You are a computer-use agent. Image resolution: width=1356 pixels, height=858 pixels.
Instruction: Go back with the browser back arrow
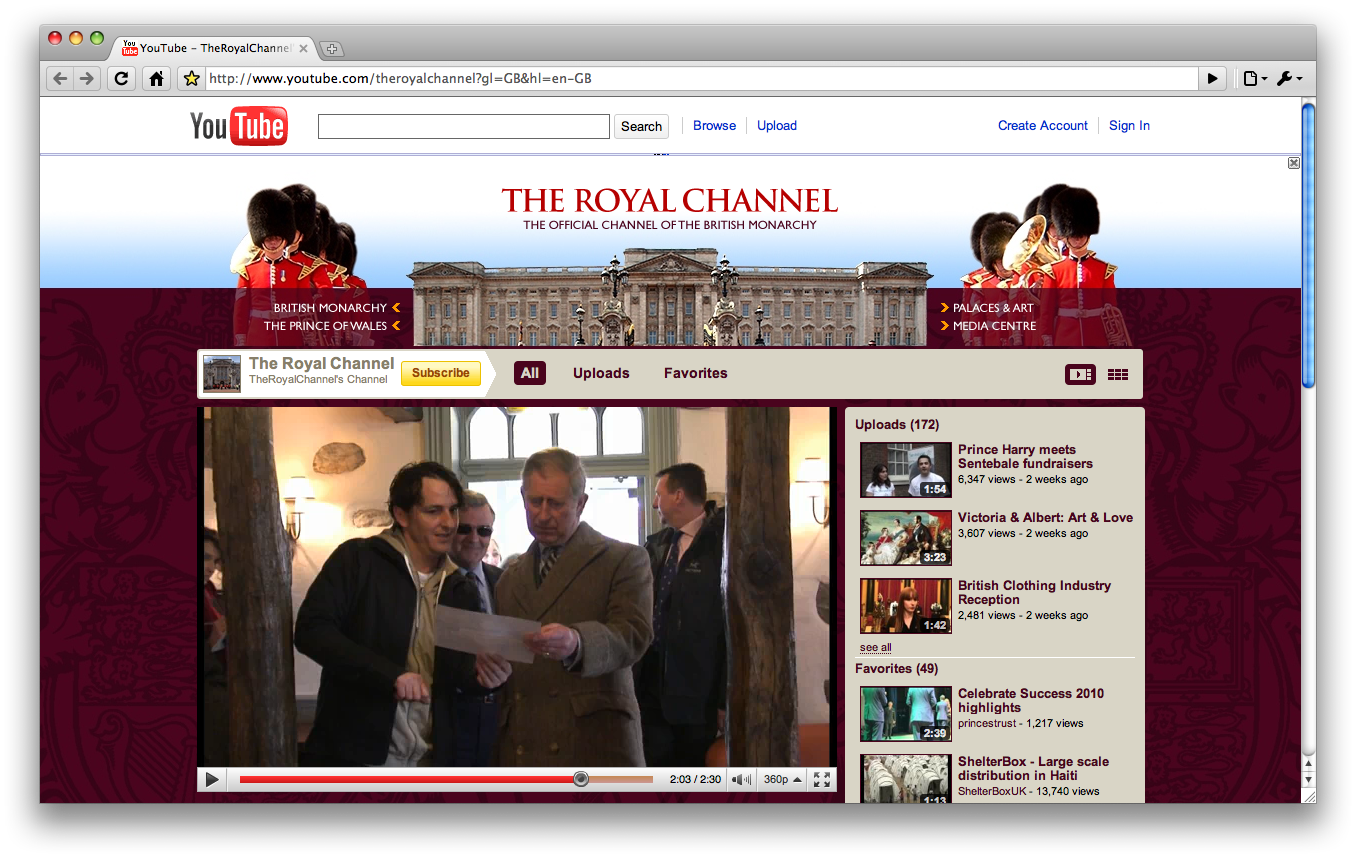click(61, 79)
